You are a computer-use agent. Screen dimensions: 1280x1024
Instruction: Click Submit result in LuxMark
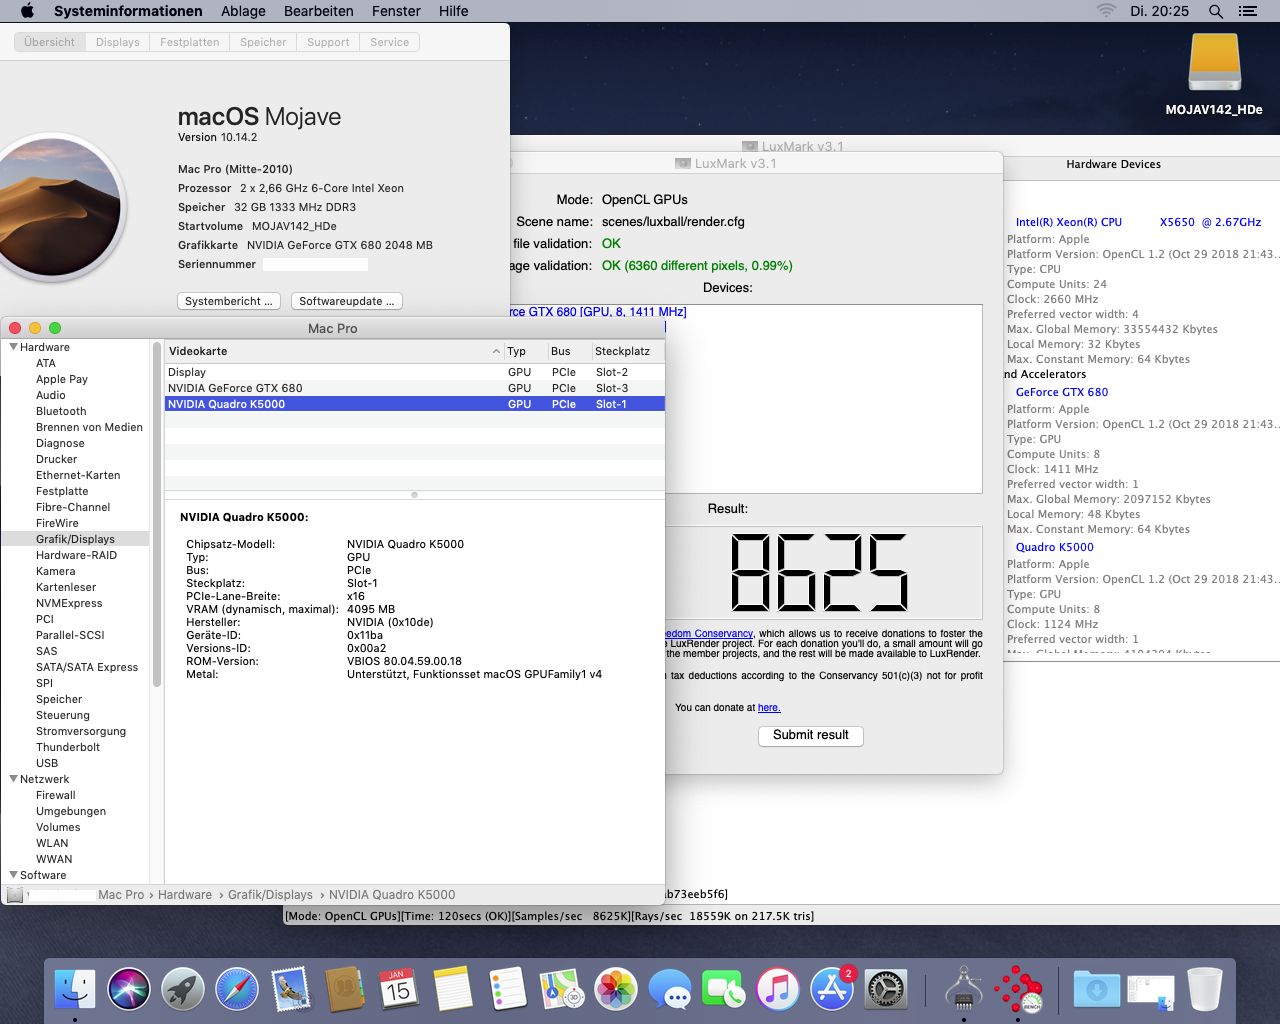811,735
